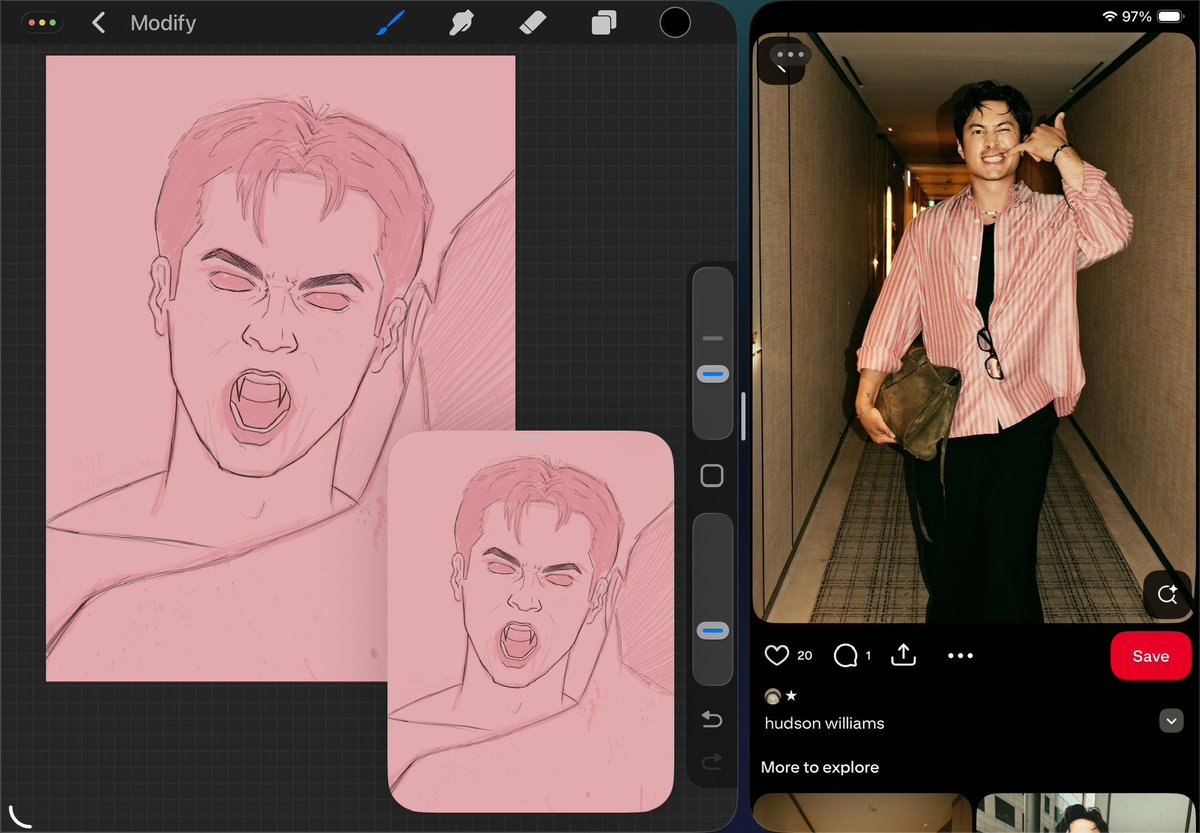Click the "hudson williams" pin title
This screenshot has width=1200, height=833.
coord(824,723)
